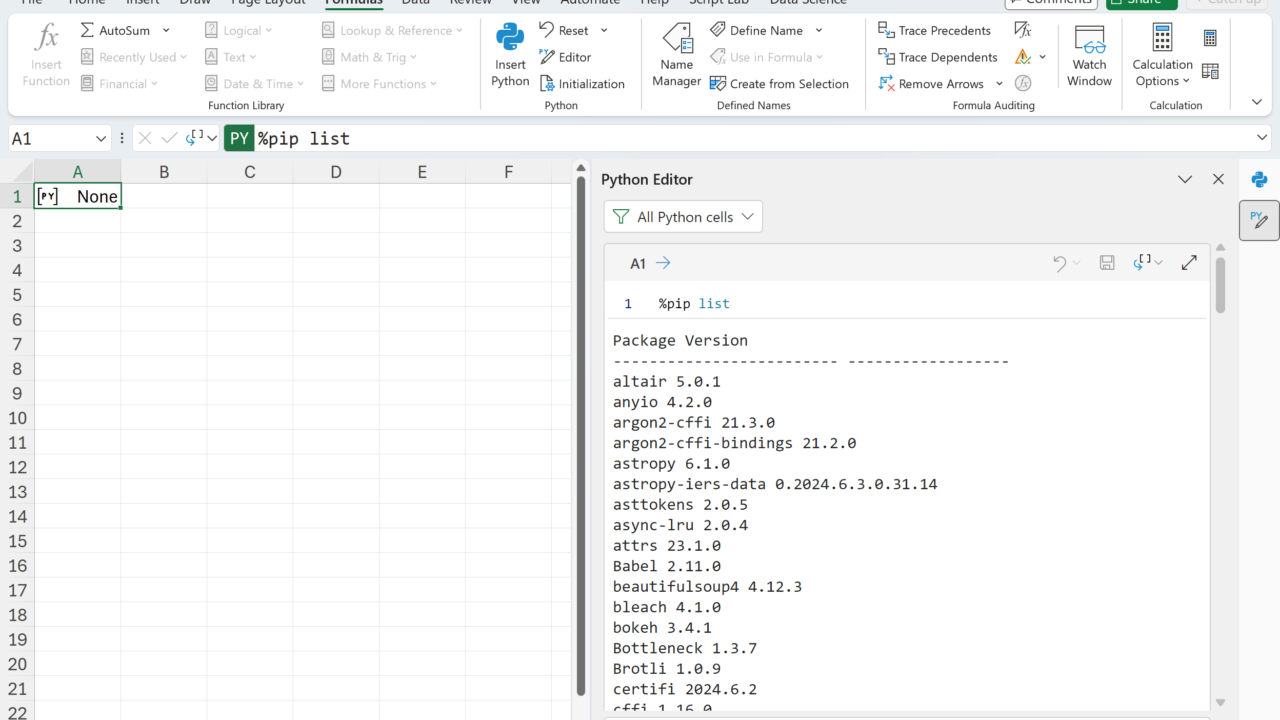
Task: Save the Python cell code
Action: click(1107, 263)
